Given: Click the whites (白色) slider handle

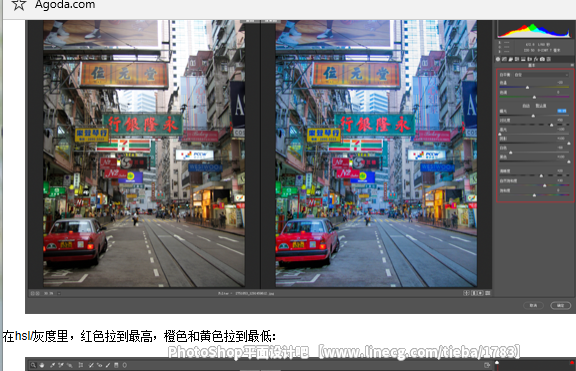Looking at the screenshot, I should pyautogui.click(x=511, y=152).
